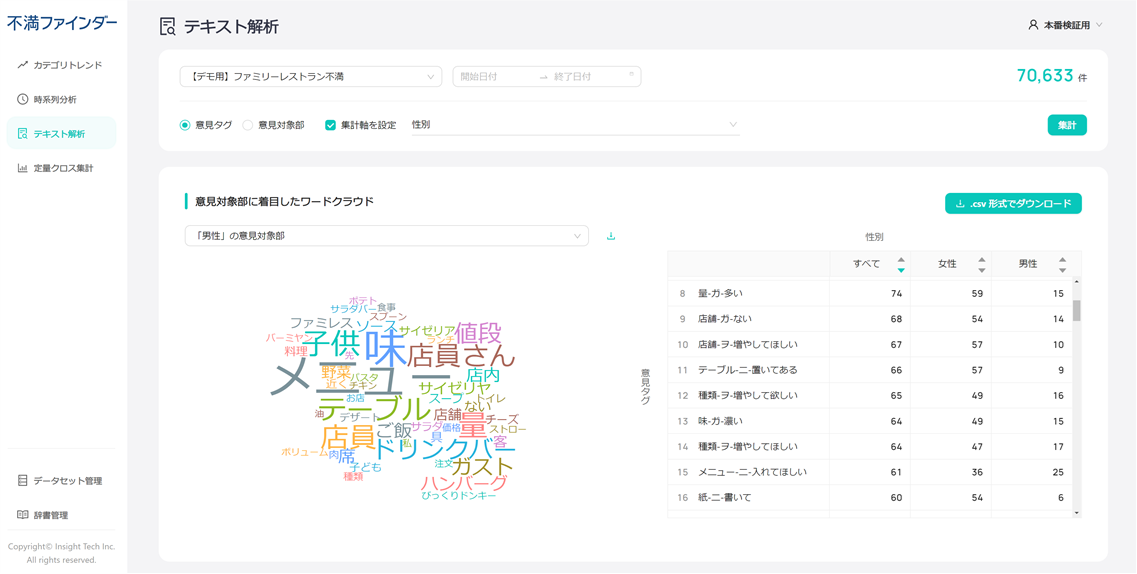Click the 辞書管理 book icon

22,515
